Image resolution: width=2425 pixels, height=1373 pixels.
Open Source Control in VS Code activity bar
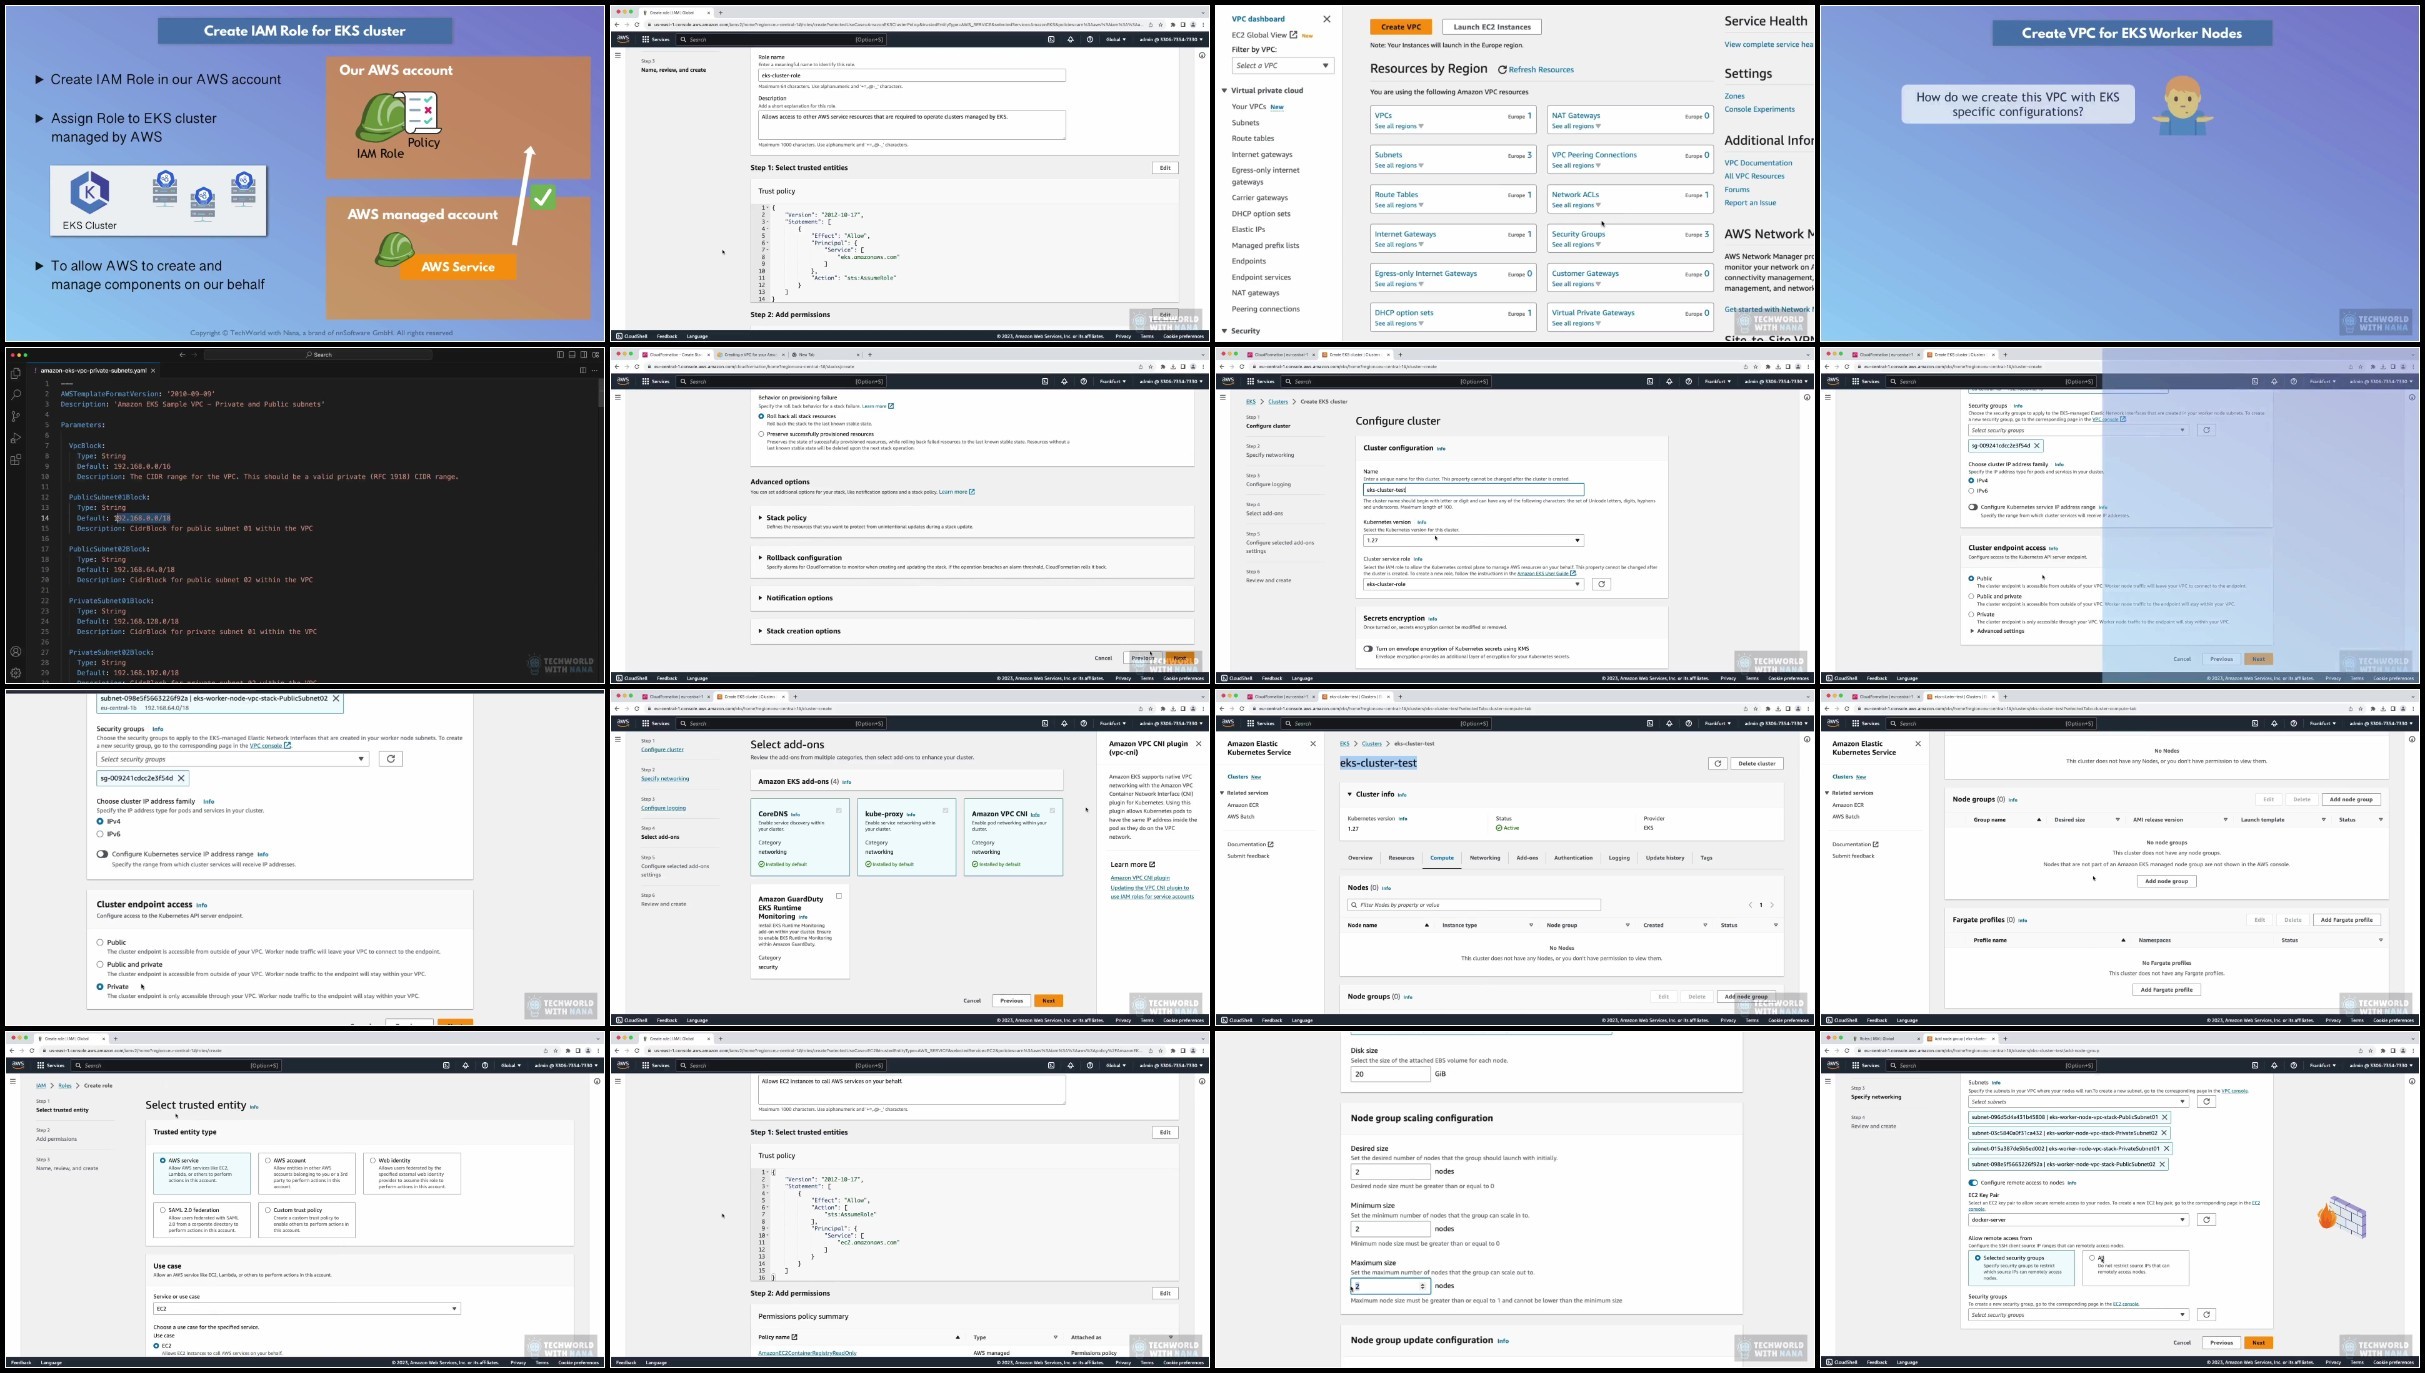point(16,416)
